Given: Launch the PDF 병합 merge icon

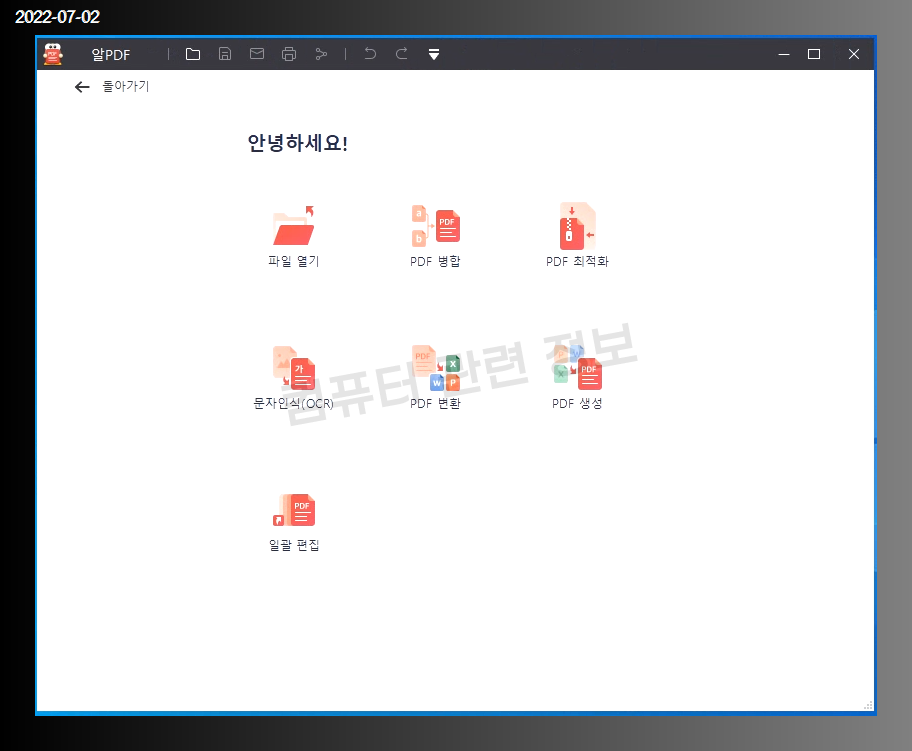Looking at the screenshot, I should [436, 225].
